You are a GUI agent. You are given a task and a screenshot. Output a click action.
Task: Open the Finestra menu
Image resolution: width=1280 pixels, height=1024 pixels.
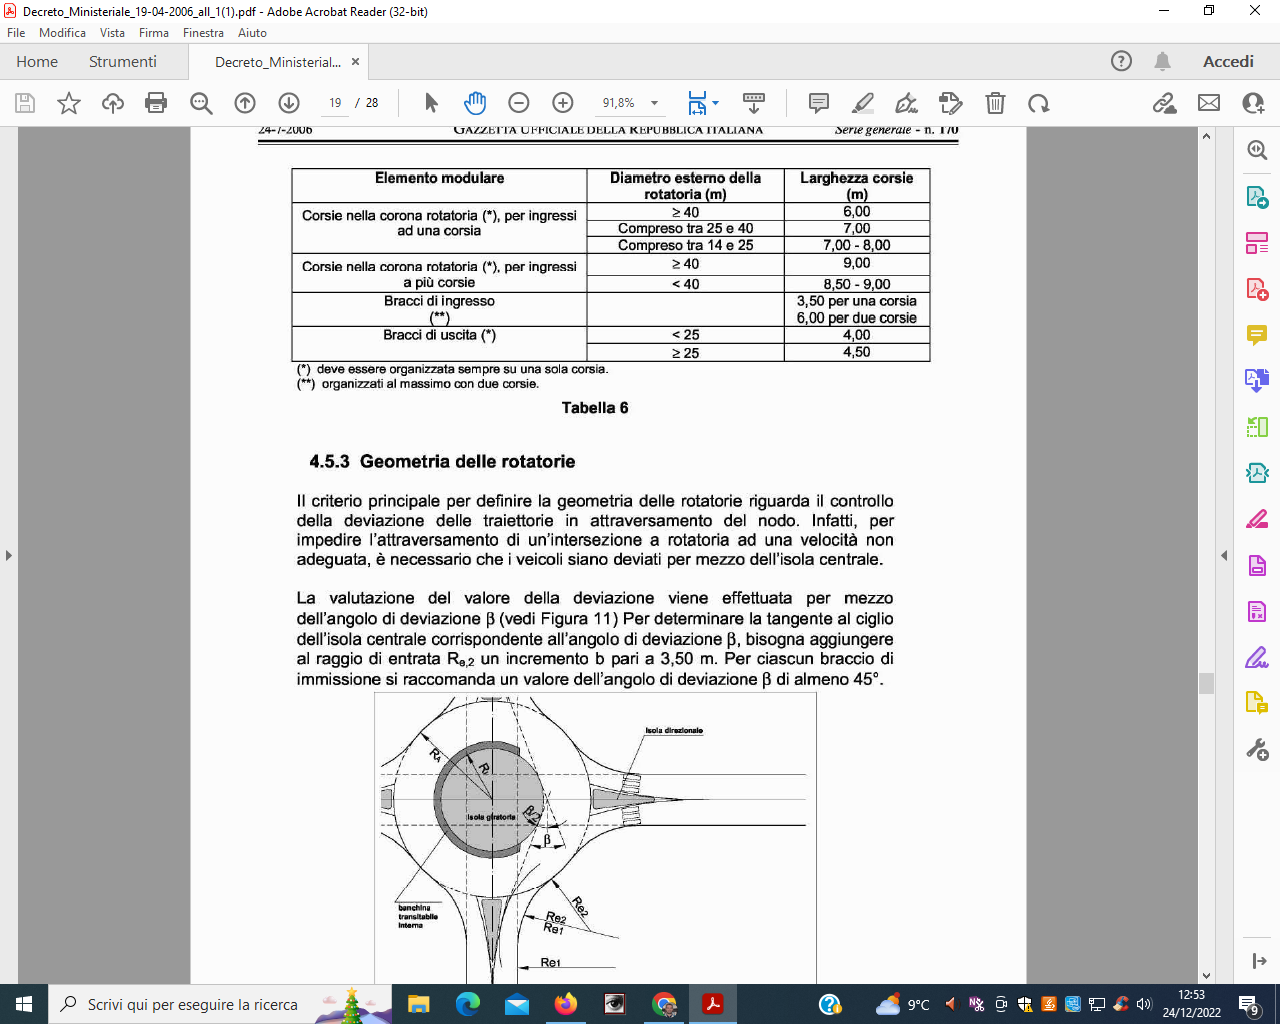pyautogui.click(x=203, y=33)
